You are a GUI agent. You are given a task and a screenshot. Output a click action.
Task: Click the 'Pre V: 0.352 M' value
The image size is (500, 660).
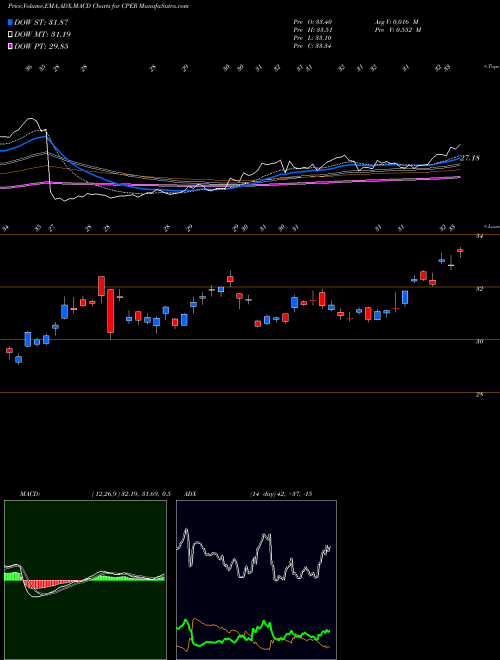click(x=398, y=30)
